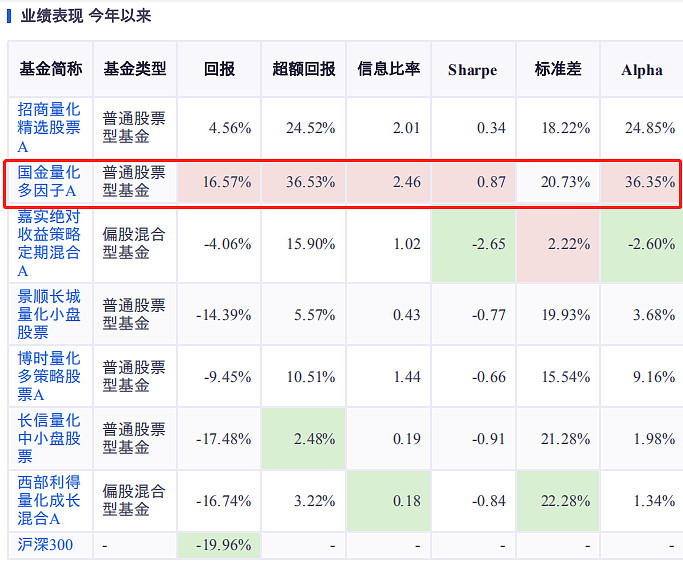Screen dimensions: 683x564
Task: Open the 沪深300 index link
Action: (x=45, y=545)
